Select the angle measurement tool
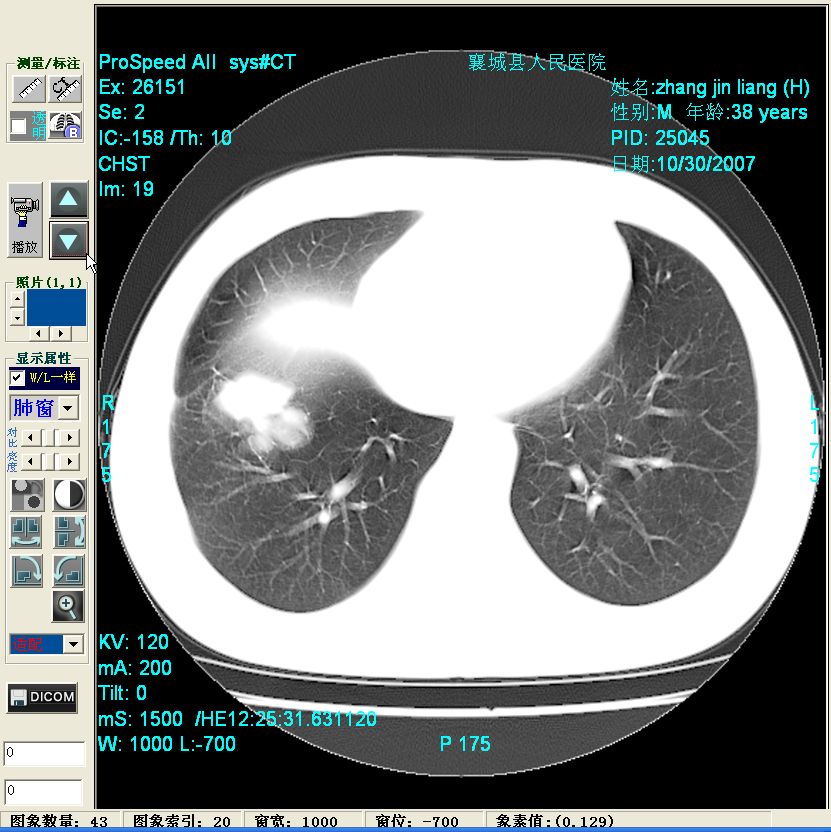 (66, 88)
